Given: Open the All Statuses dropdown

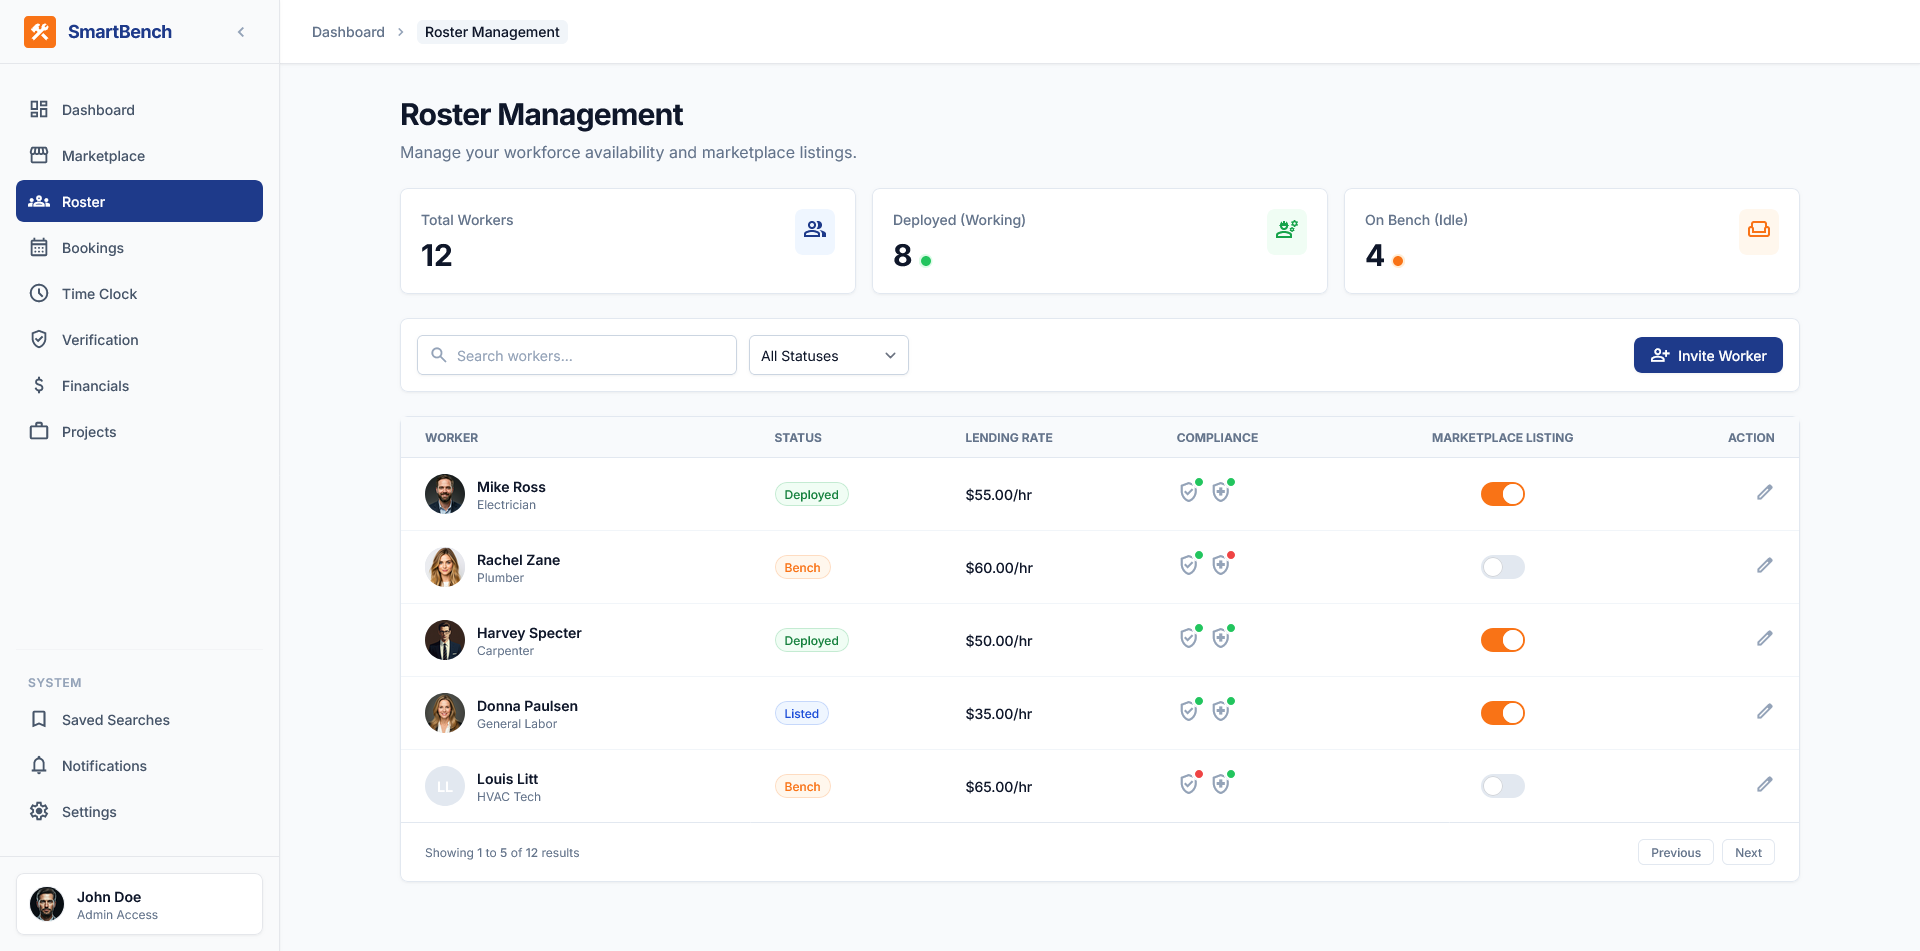Looking at the screenshot, I should 828,356.
